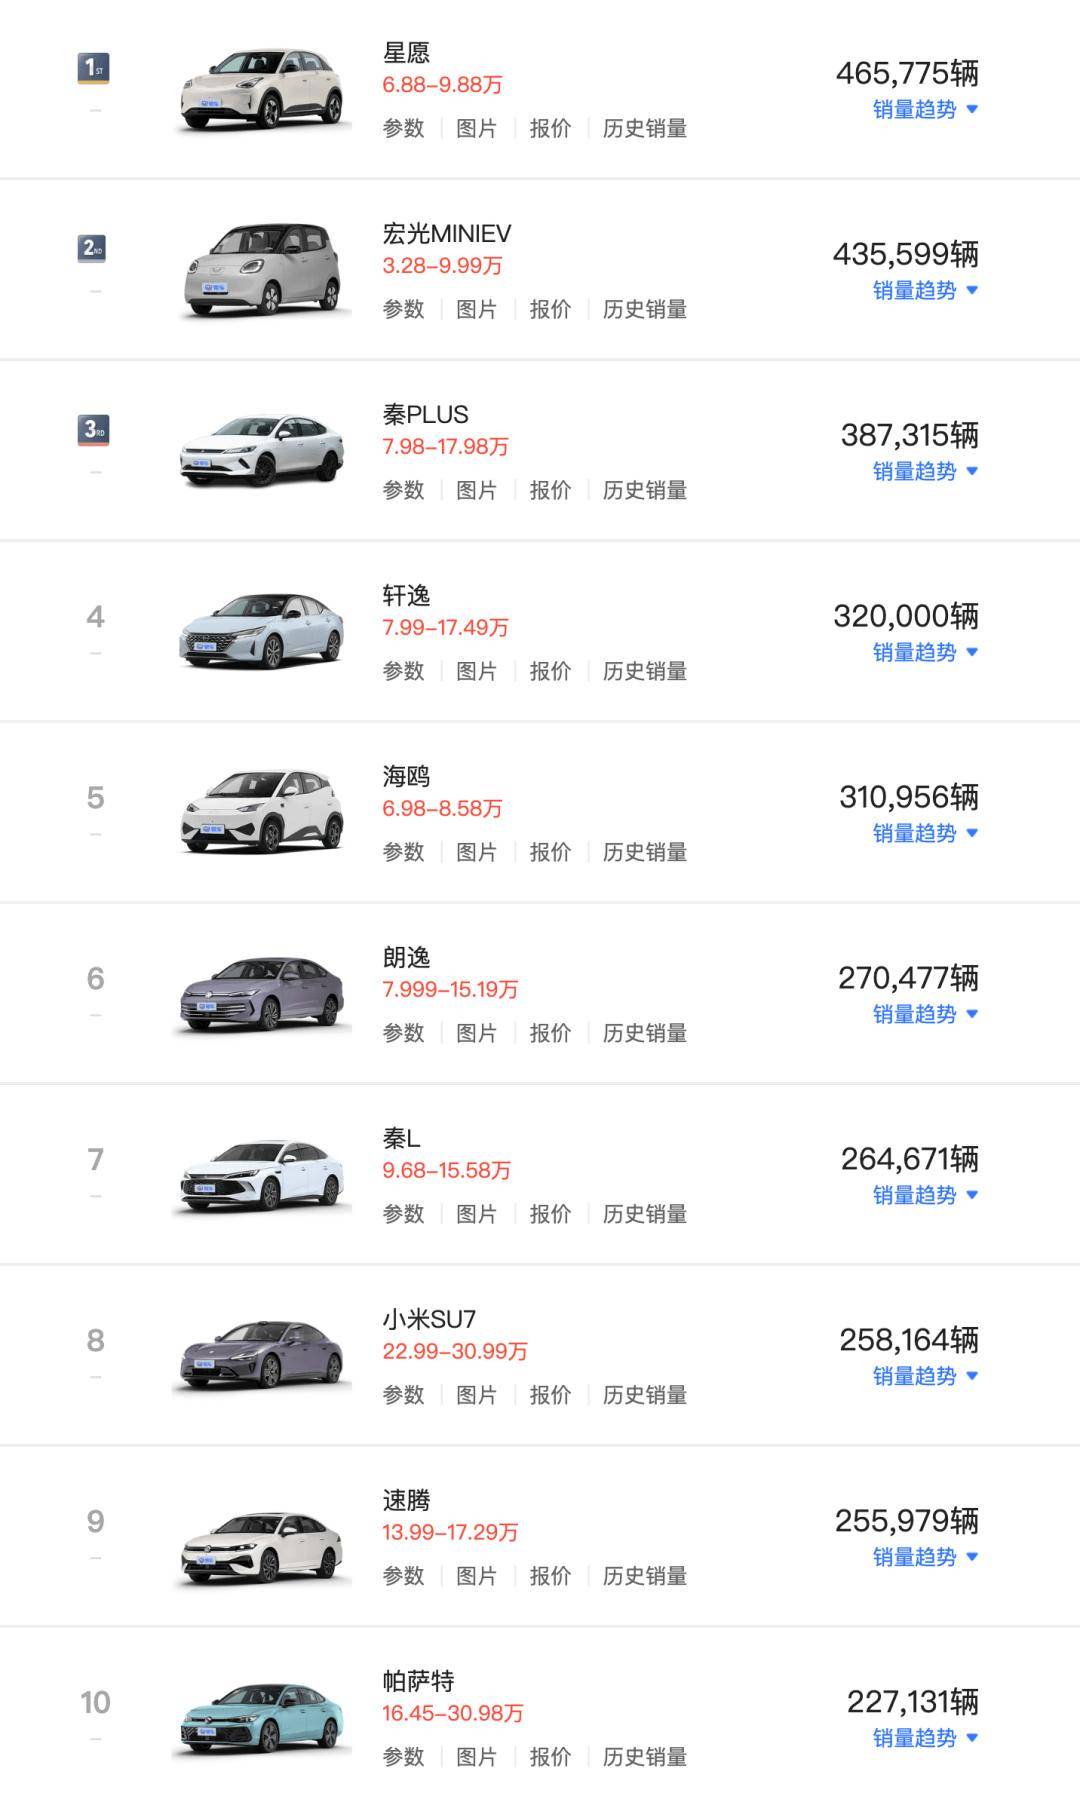Click the 1st place rank badge
Image resolution: width=1080 pixels, height=1799 pixels.
[93, 68]
